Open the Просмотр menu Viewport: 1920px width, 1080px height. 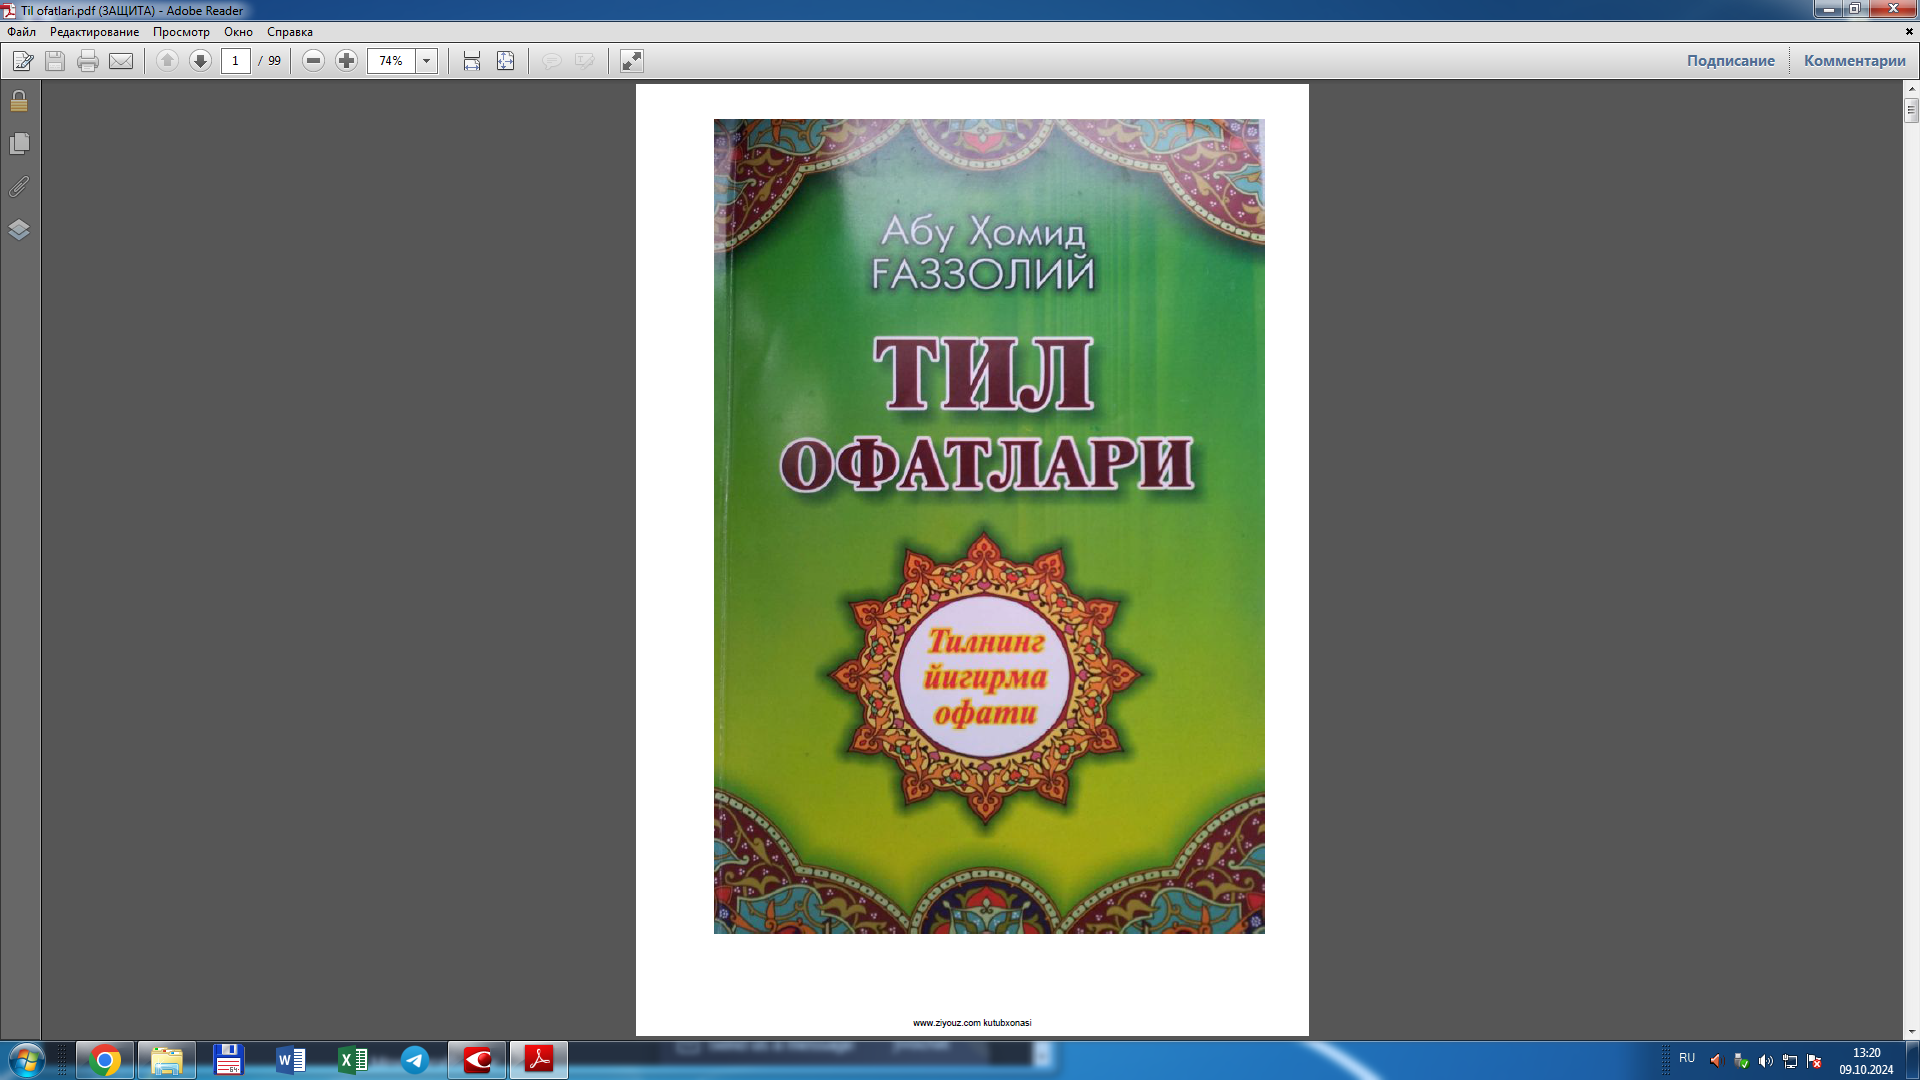pyautogui.click(x=181, y=32)
